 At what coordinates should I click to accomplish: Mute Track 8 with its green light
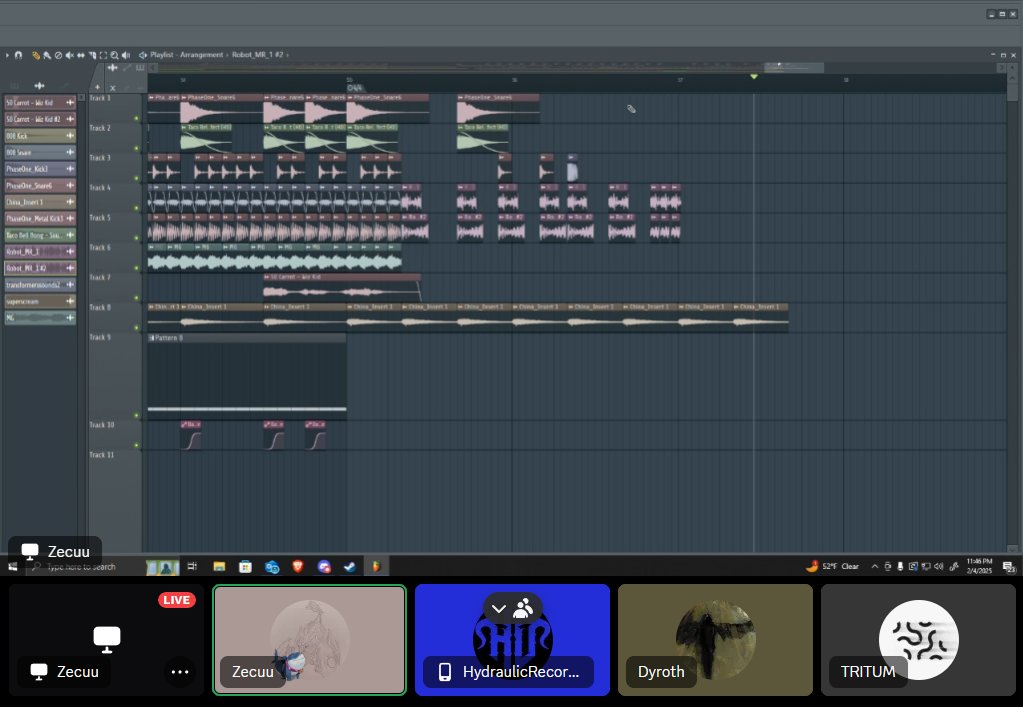tap(136, 328)
